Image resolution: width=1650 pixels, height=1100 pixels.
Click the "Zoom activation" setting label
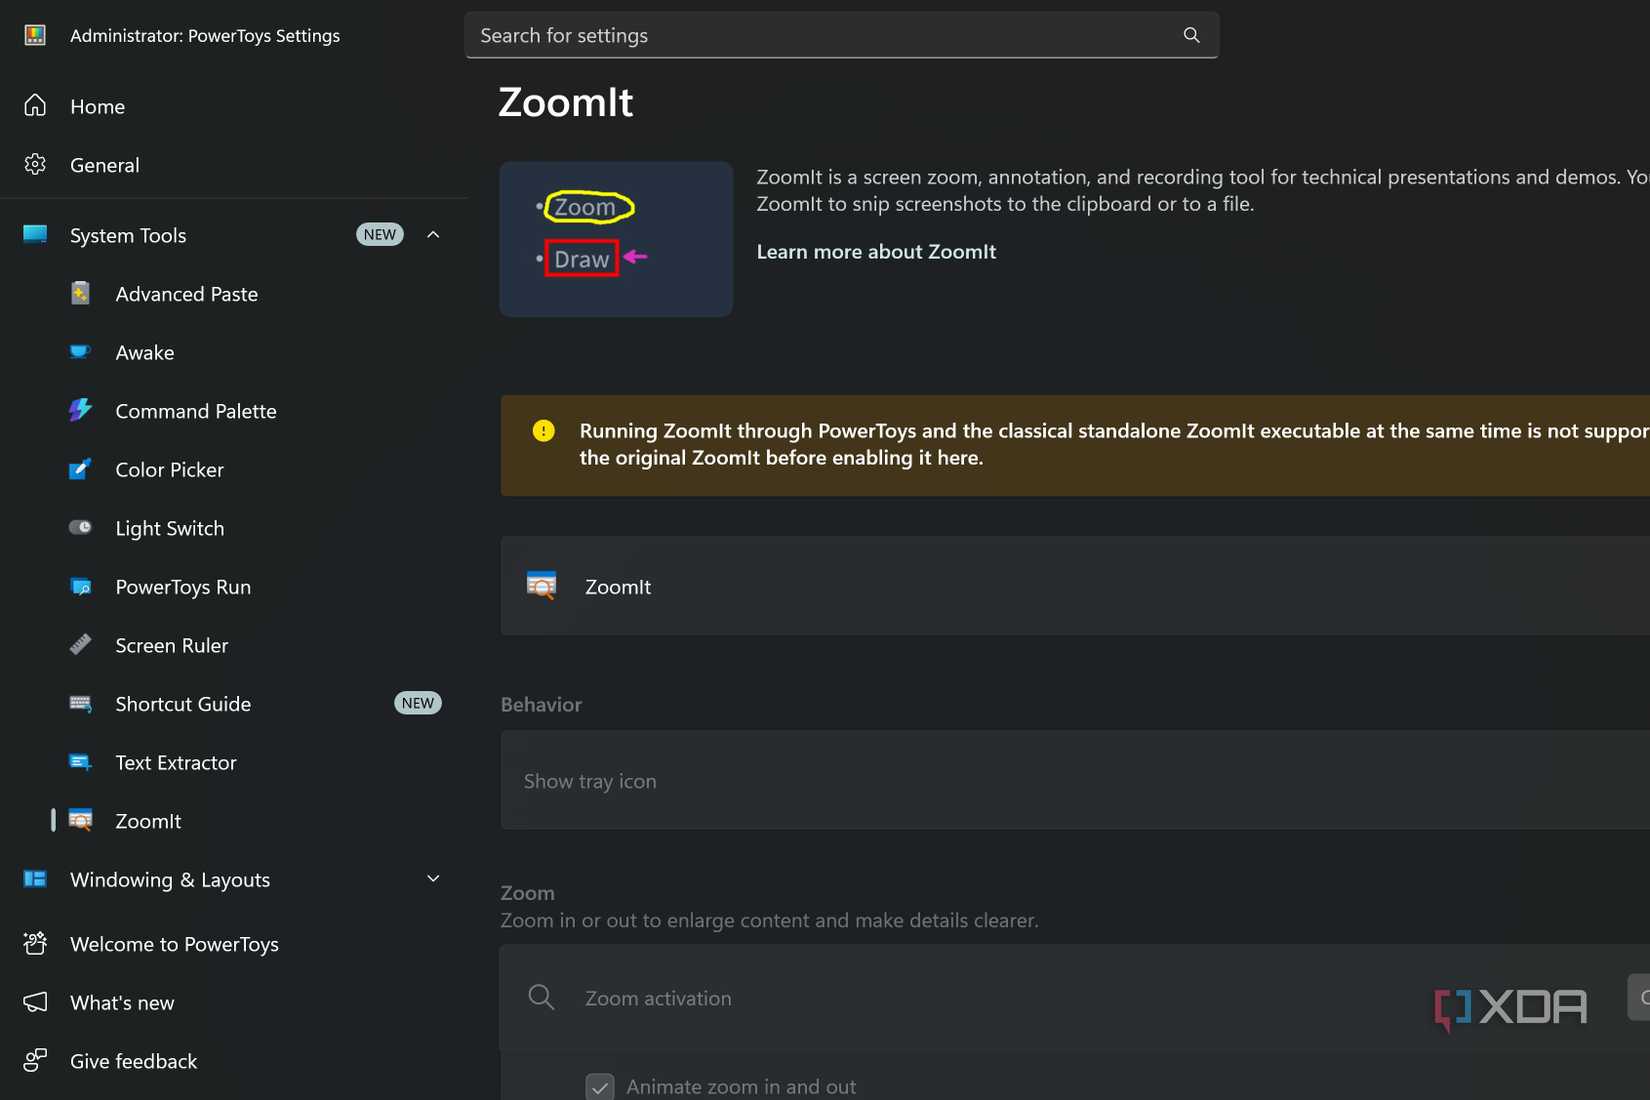coord(658,998)
